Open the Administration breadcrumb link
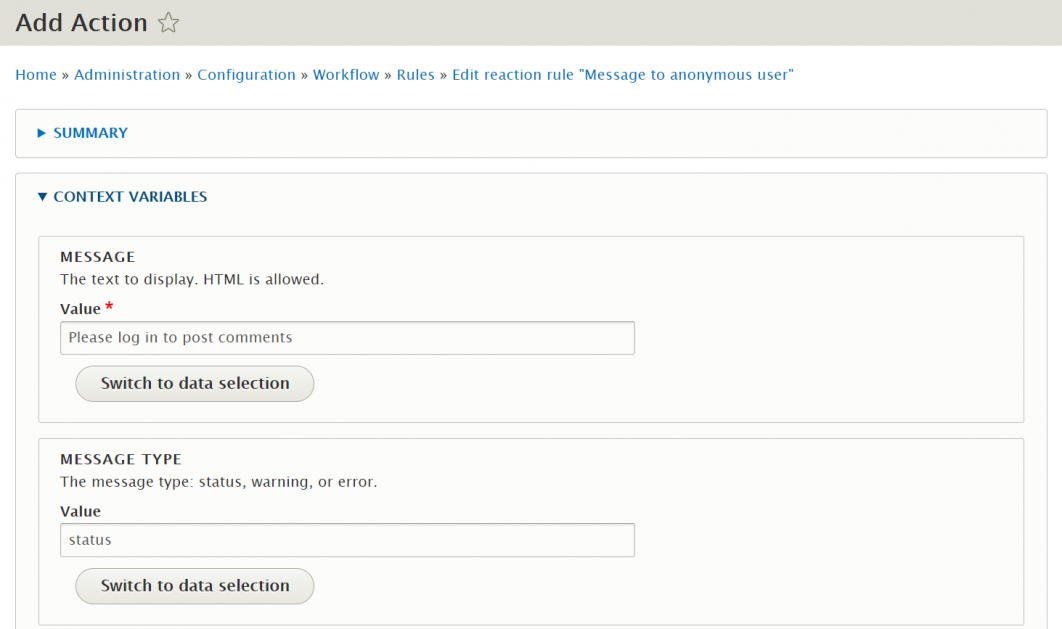Screen dimensions: 1062x629 tap(127, 74)
